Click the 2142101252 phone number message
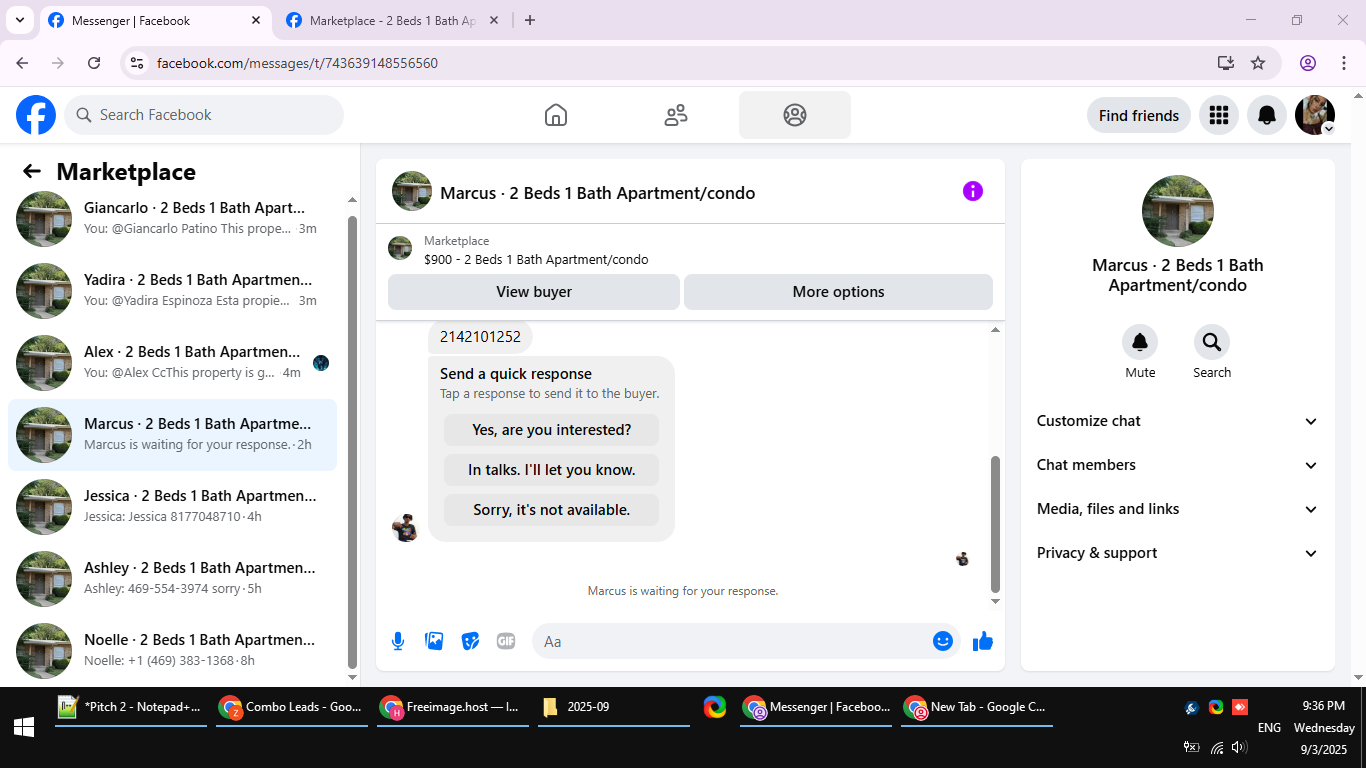The image size is (1366, 768). point(480,337)
